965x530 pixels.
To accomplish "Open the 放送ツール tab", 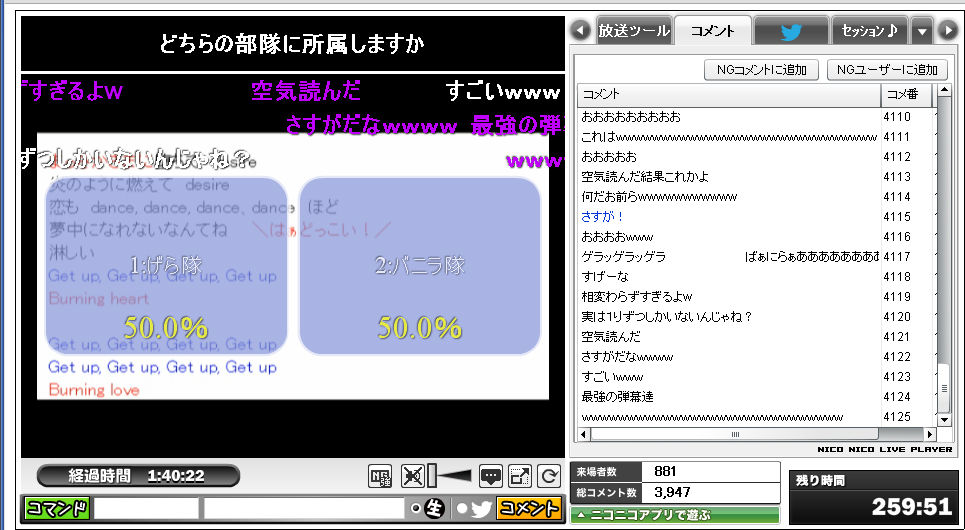I will [x=633, y=30].
